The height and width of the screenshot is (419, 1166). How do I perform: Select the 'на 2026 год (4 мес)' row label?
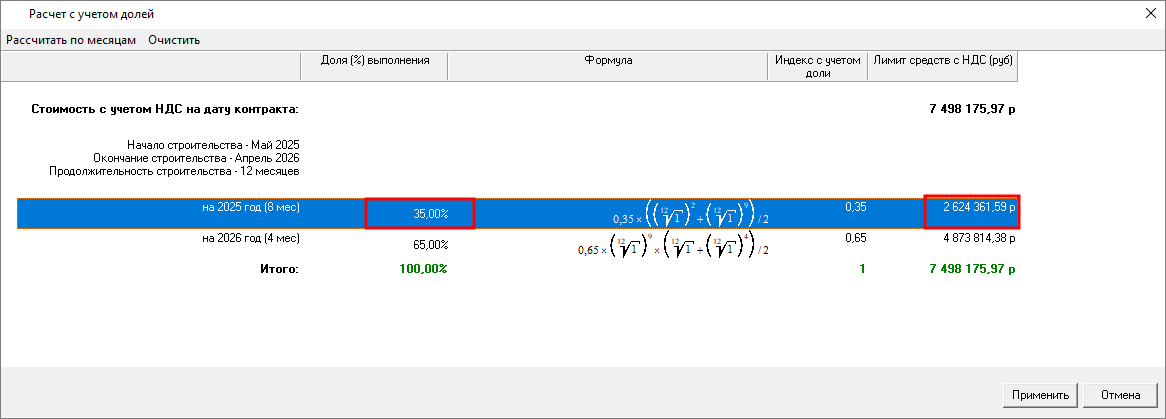pyautogui.click(x=250, y=239)
